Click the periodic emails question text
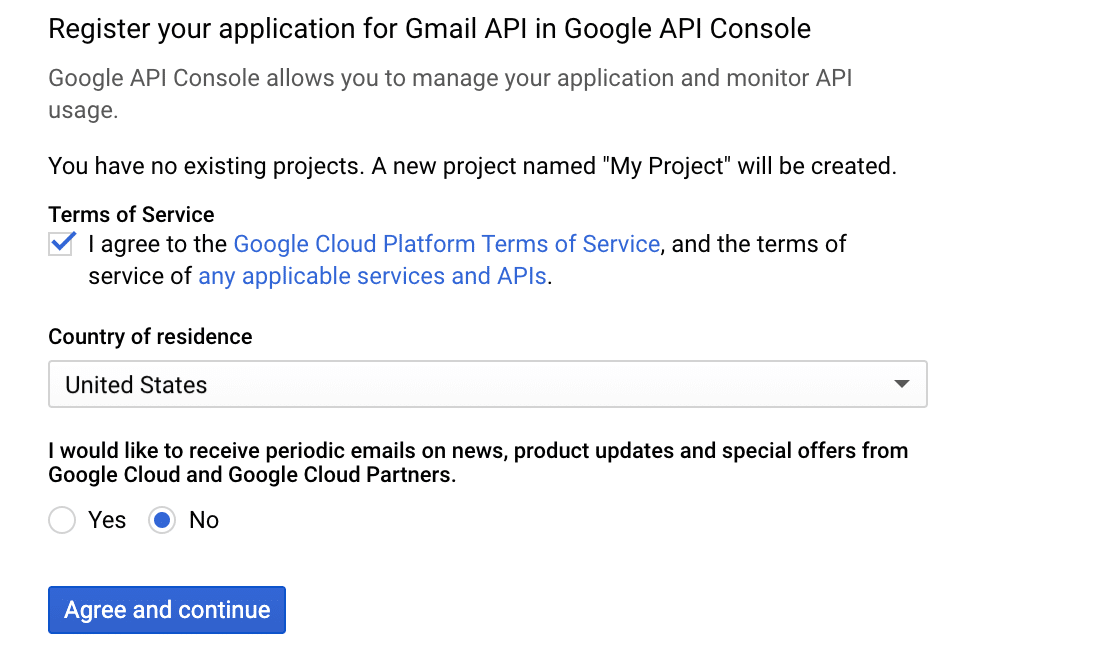 pyautogui.click(x=478, y=463)
